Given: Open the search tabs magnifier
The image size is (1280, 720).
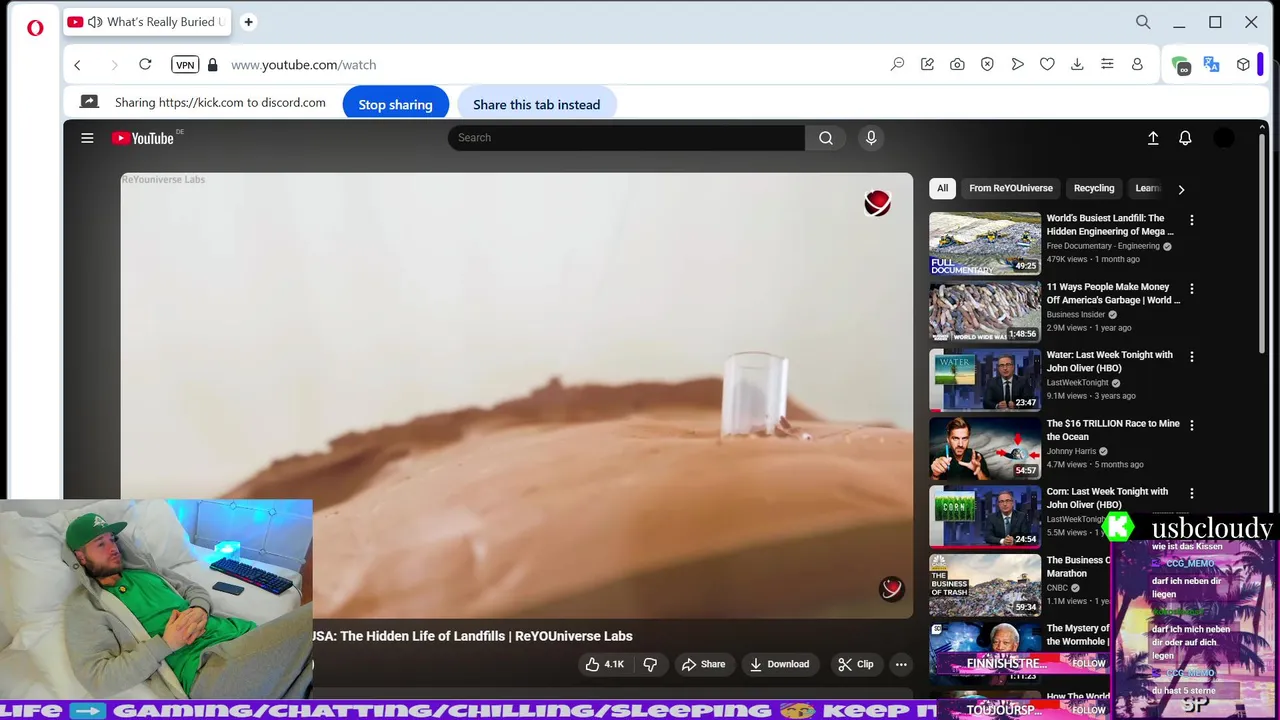Looking at the screenshot, I should [1143, 22].
